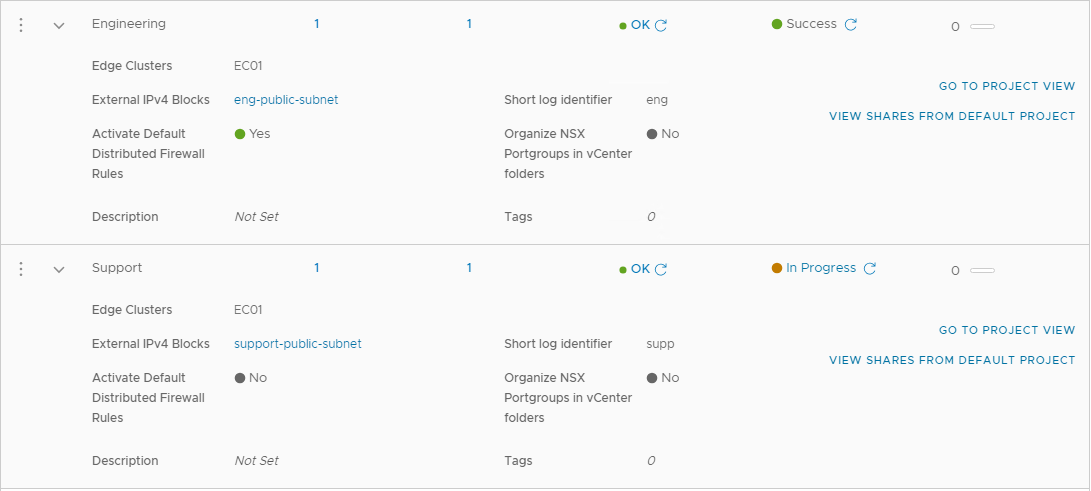Collapse the Support project row
Viewport: 1091px width, 491px height.
pos(59,270)
